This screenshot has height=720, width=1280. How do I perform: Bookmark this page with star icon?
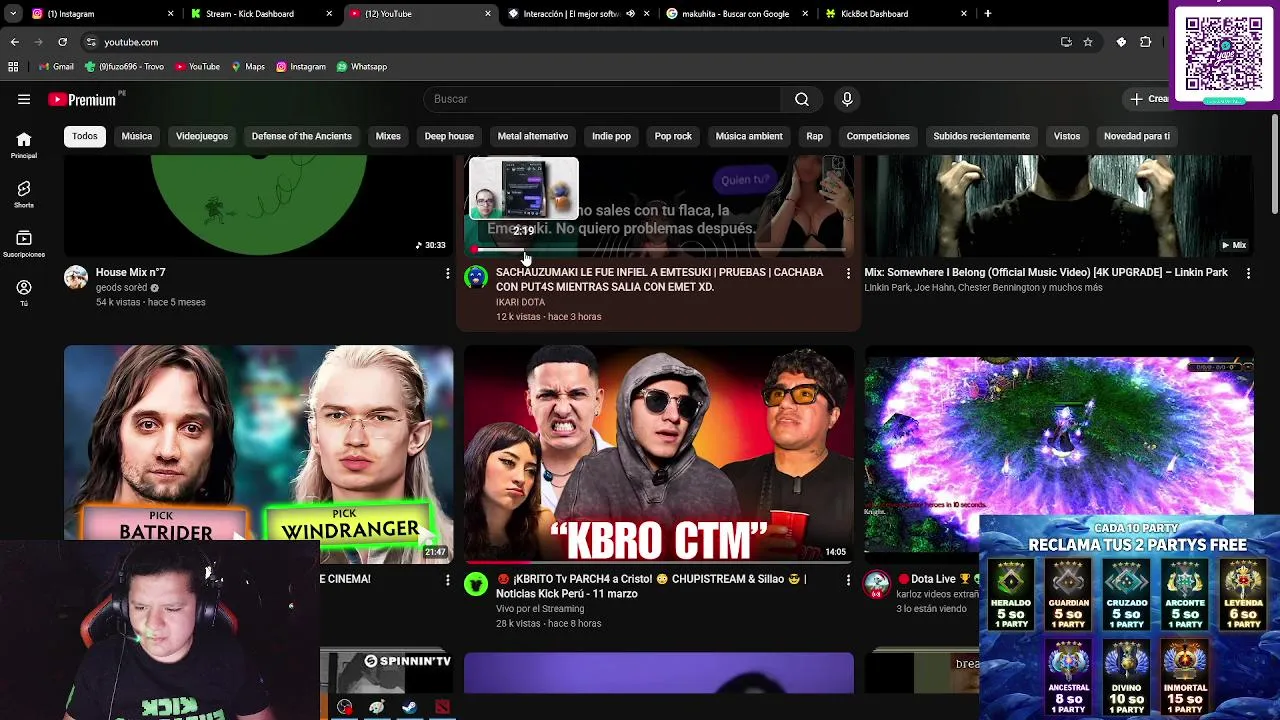click(1088, 42)
